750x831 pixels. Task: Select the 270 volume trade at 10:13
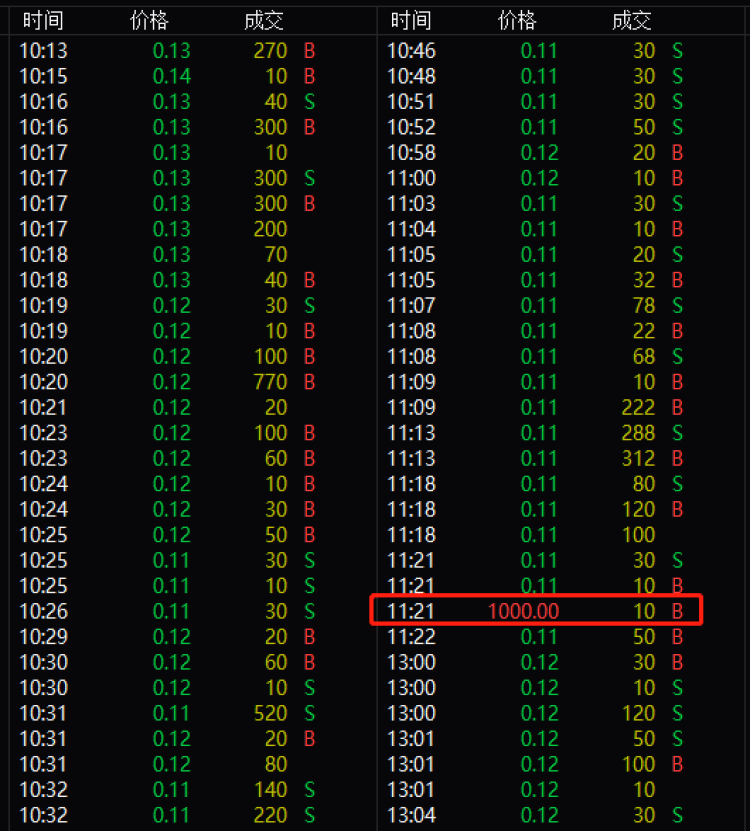point(270,50)
